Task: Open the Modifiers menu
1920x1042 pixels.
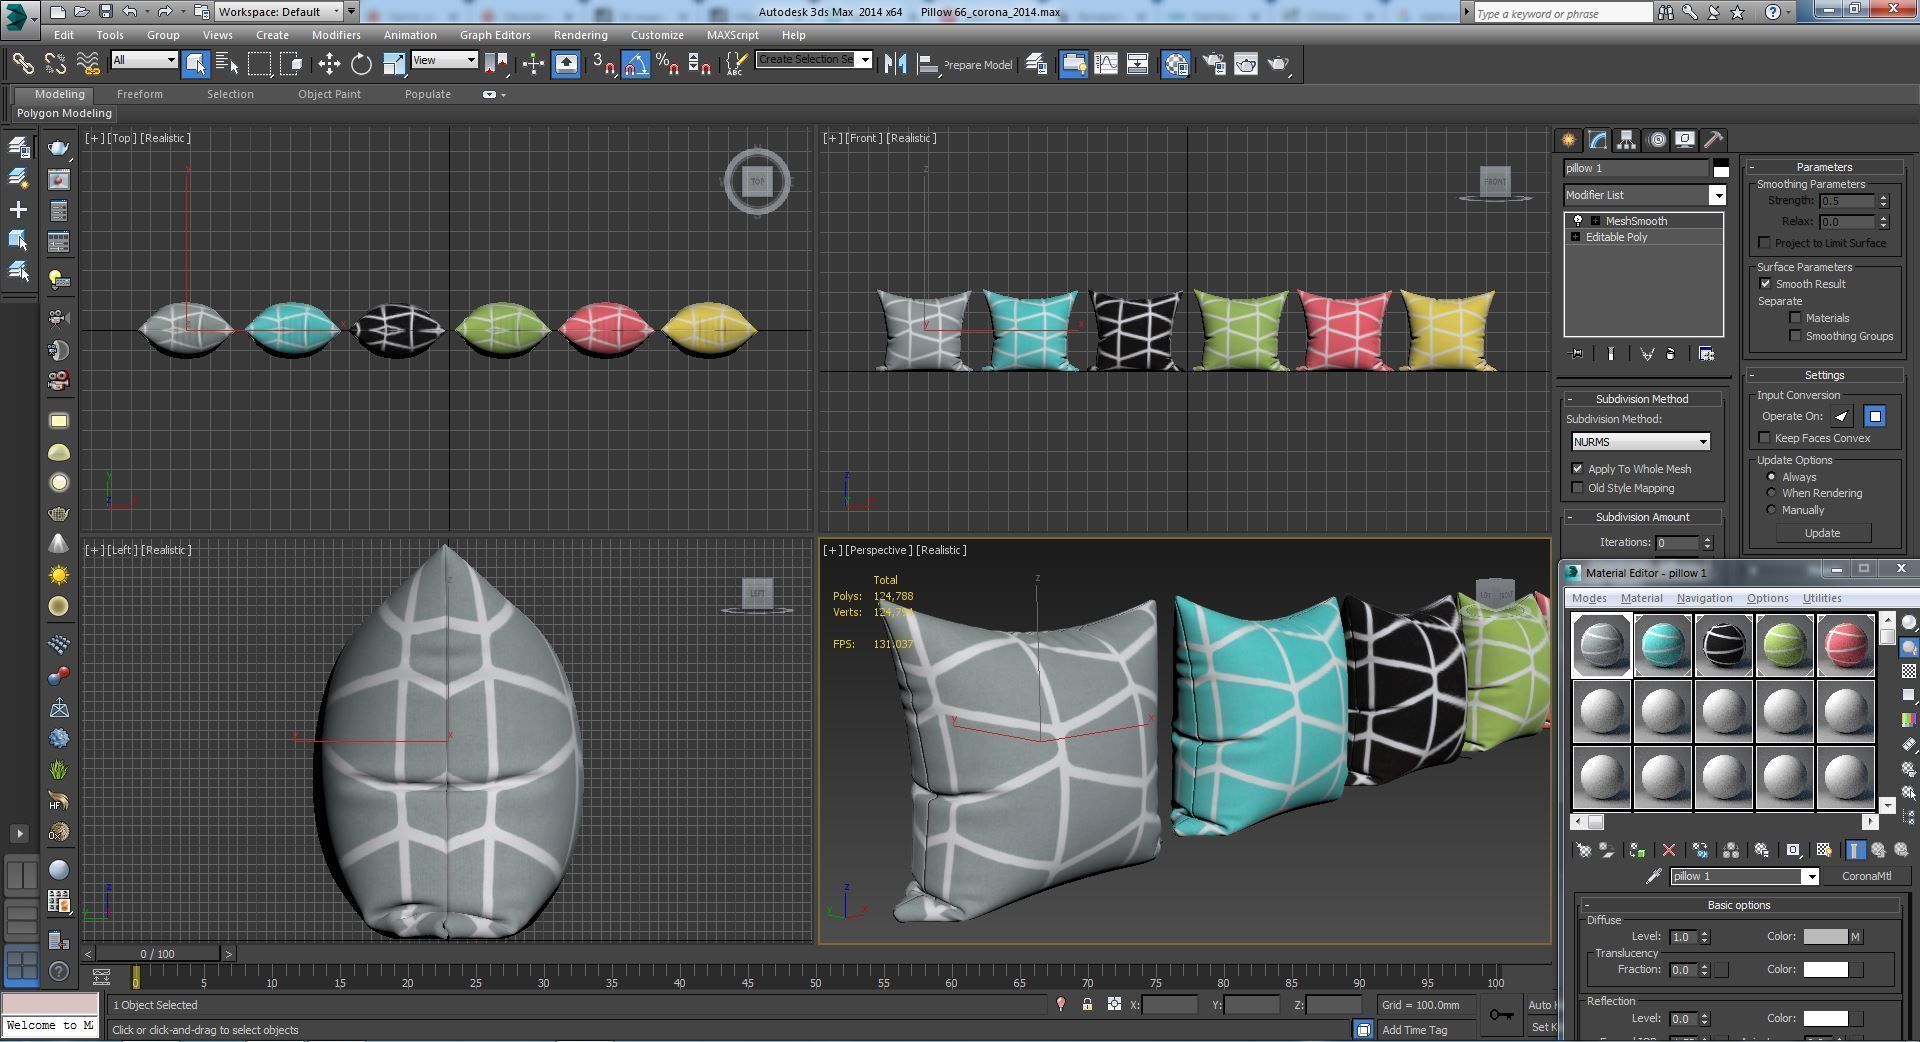Action: coord(336,35)
